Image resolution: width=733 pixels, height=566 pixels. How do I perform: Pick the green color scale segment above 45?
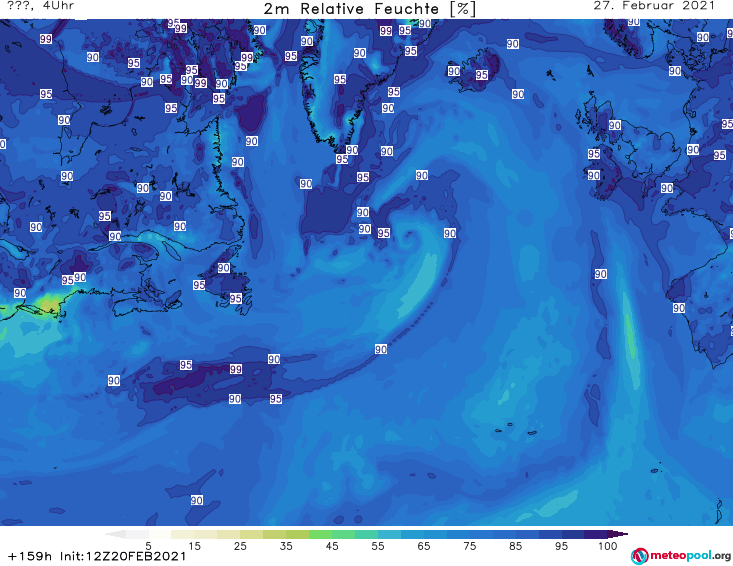[x=320, y=534]
